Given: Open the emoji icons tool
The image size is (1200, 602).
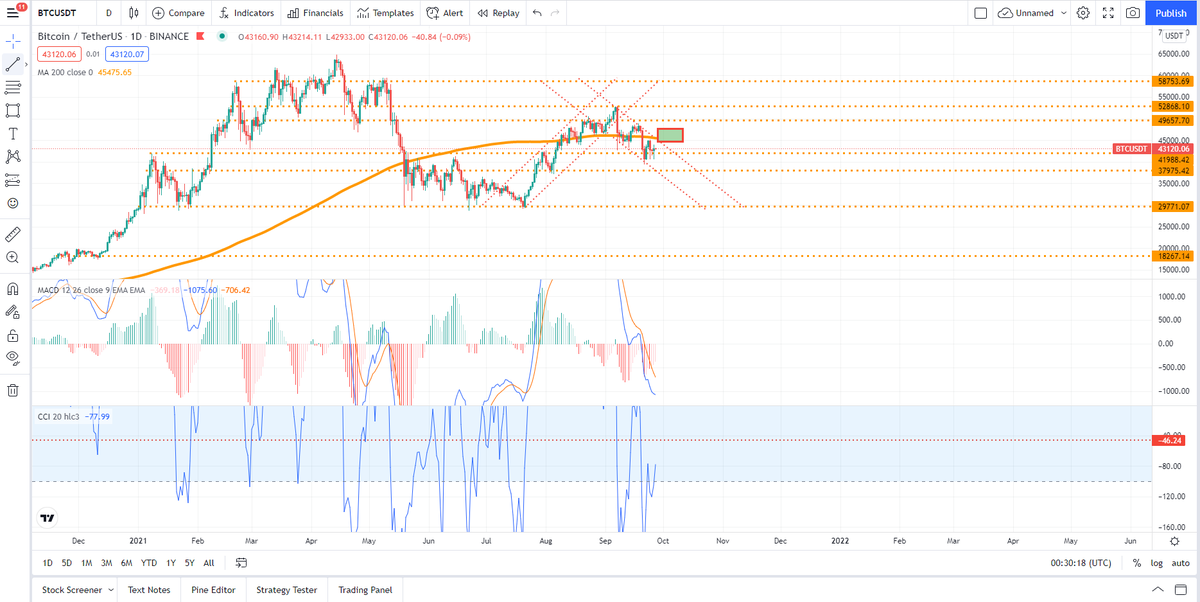Looking at the screenshot, I should (x=13, y=203).
